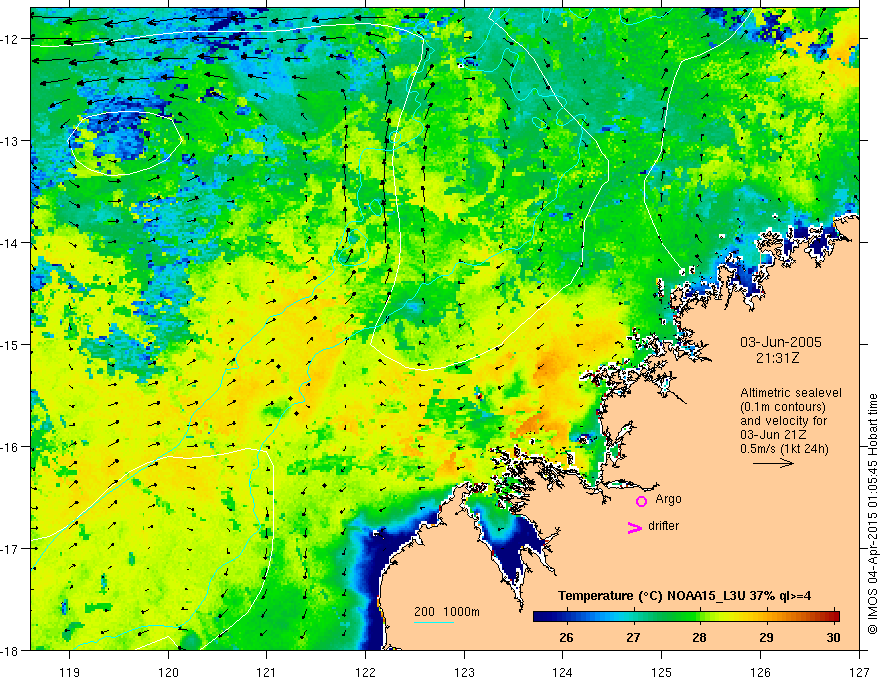Screen dimensions: 880x680
Task: Click the '21:31Z' time label
Action: [777, 357]
